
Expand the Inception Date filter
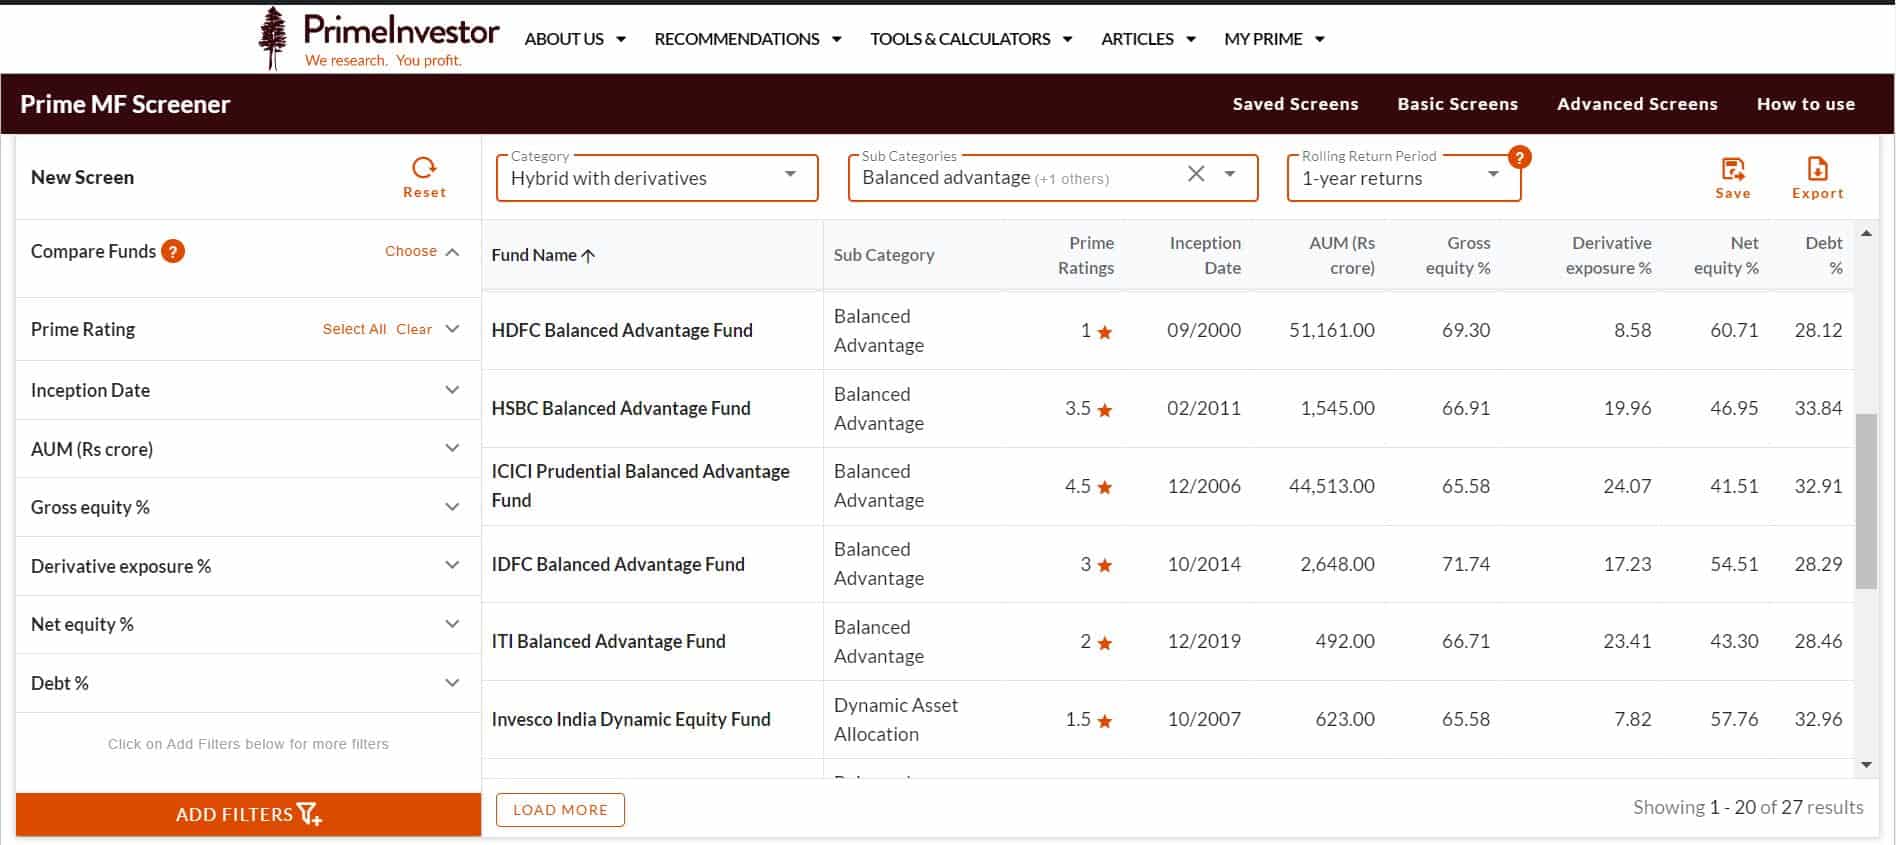(452, 390)
